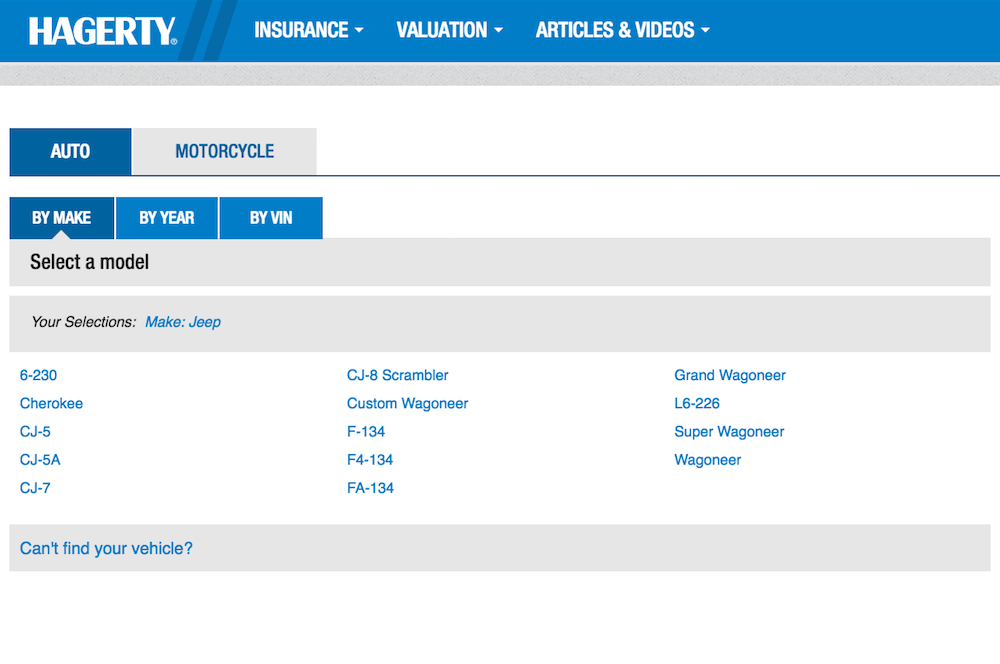Expand the Articles & Videos menu
Viewport: 1000px width, 664px height.
pos(622,30)
